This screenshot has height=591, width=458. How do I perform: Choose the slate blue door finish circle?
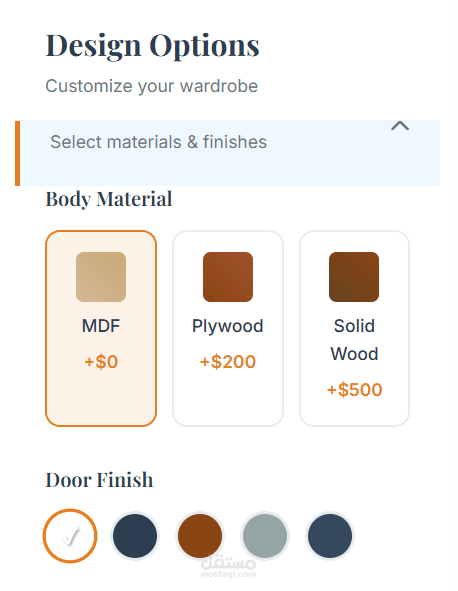coord(330,536)
